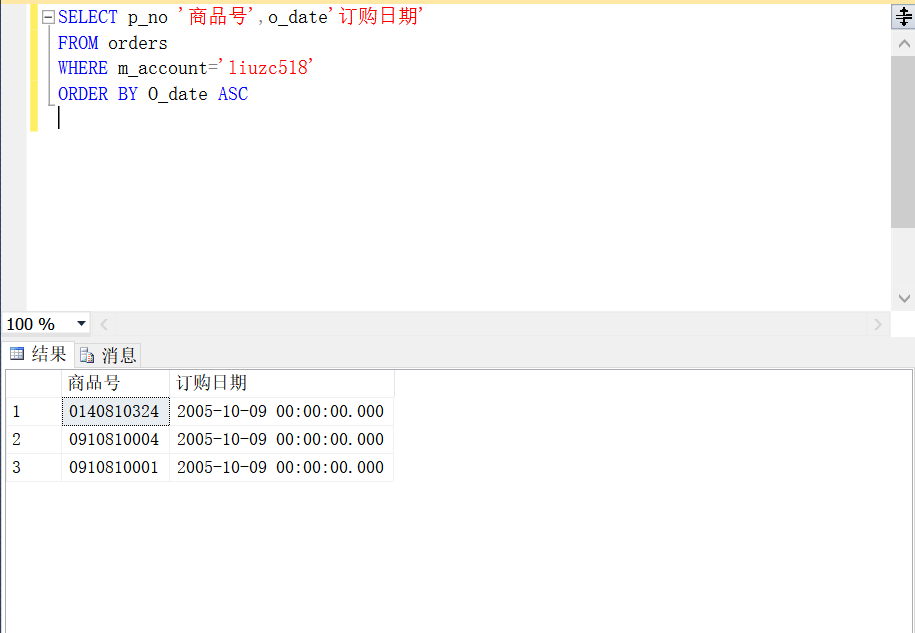Viewport: 915px width, 633px height.
Task: Select the date cell in row 2
Action: point(282,439)
